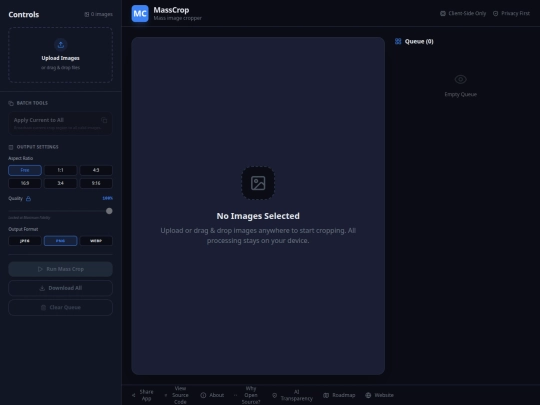Image resolution: width=540 pixels, height=405 pixels.
Task: Select the 16:9 aspect ratio
Action: (25, 183)
